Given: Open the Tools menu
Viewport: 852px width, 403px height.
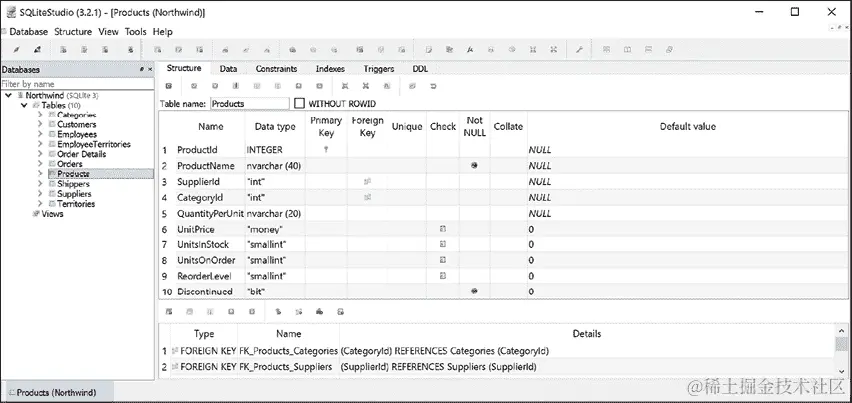Looking at the screenshot, I should coord(136,32).
